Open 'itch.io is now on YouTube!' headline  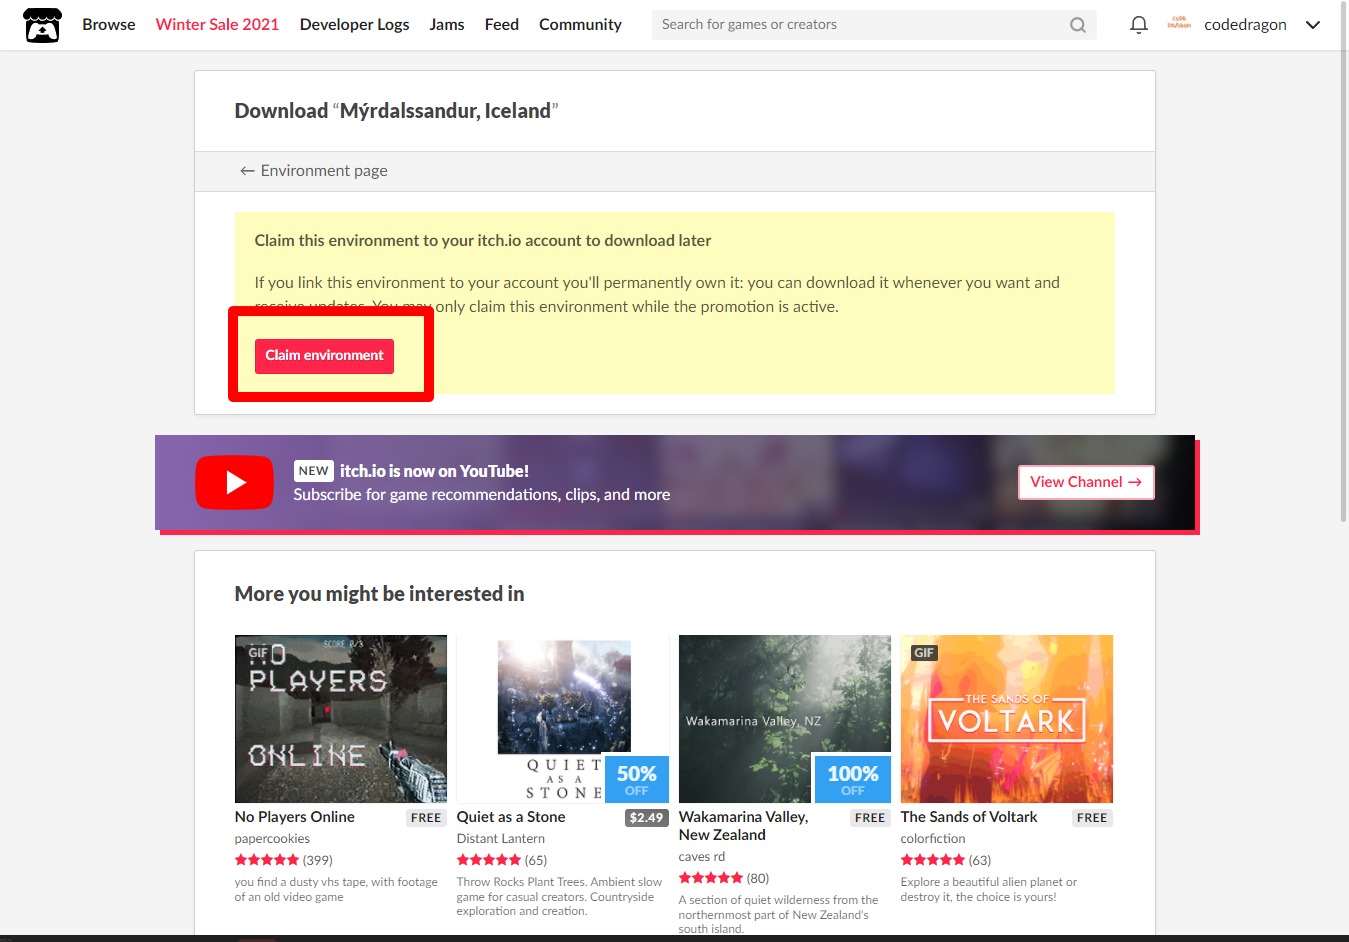(x=434, y=471)
